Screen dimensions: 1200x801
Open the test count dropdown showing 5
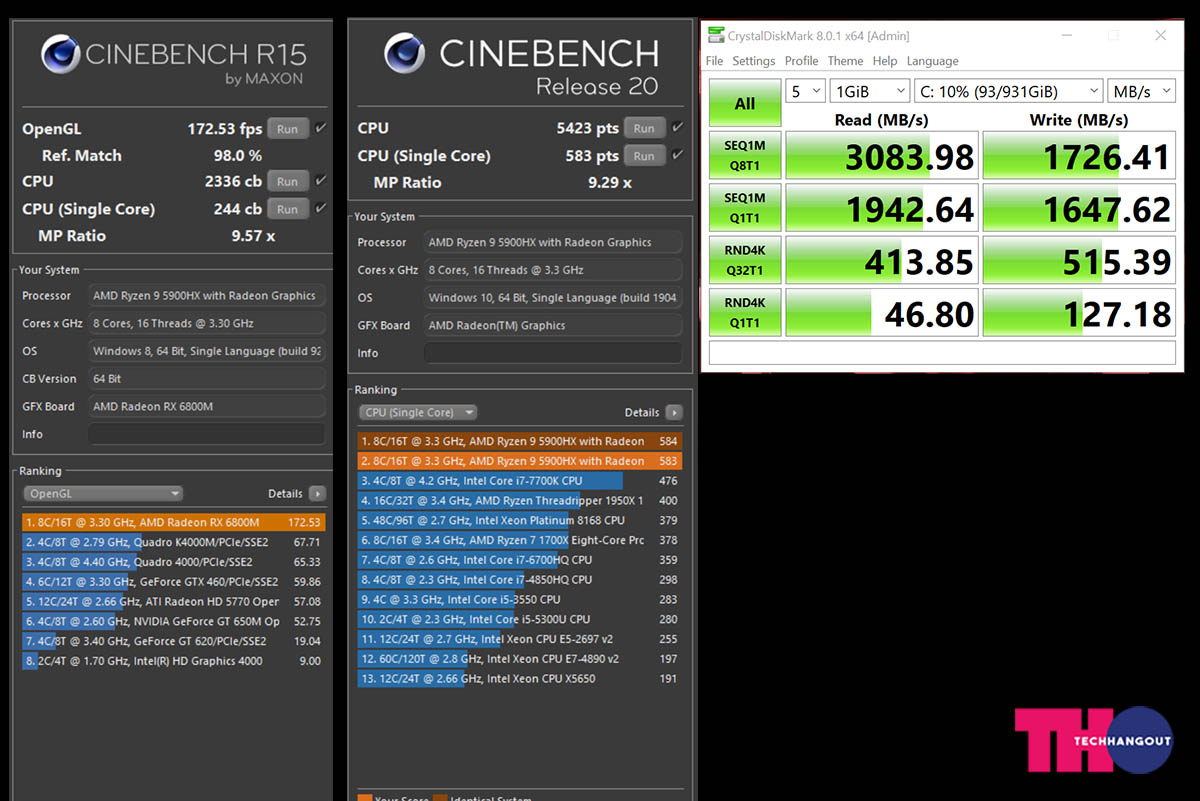point(805,91)
